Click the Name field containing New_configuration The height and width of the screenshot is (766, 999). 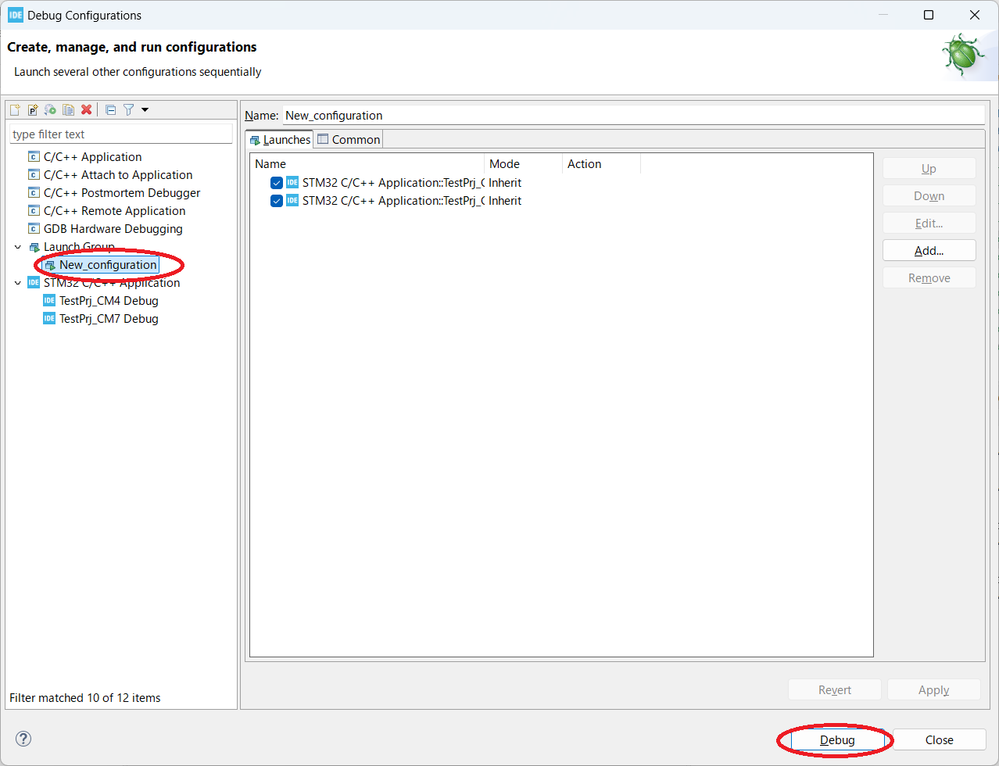point(634,115)
